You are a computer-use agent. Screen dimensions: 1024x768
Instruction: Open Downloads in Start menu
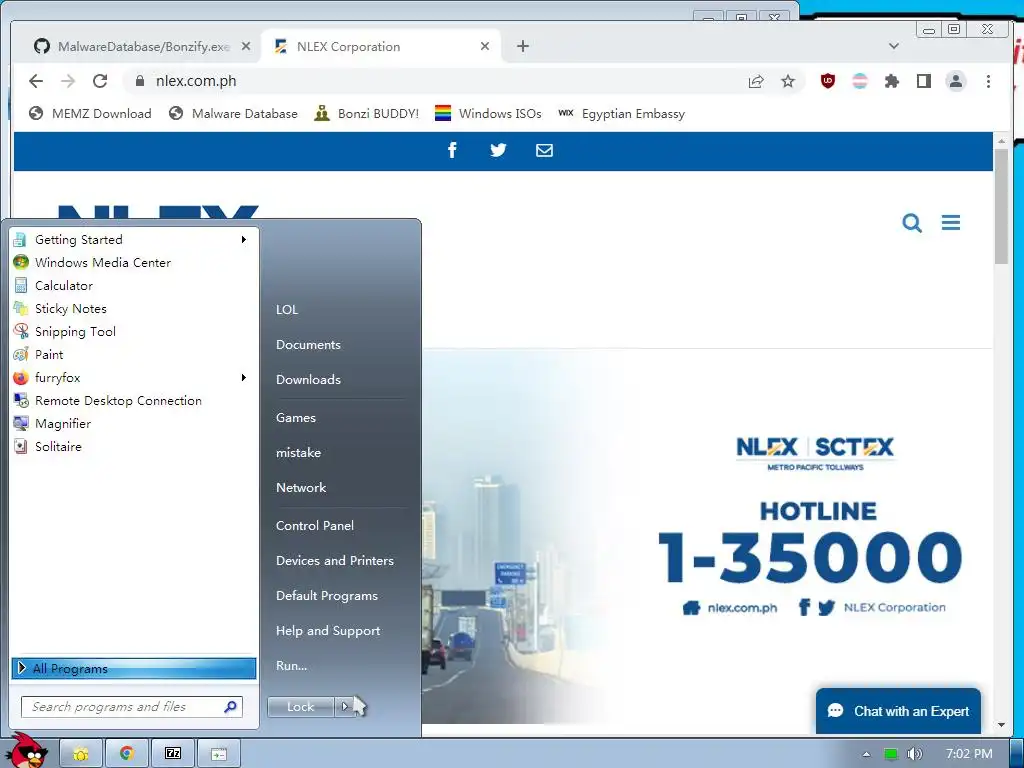pyautogui.click(x=308, y=379)
